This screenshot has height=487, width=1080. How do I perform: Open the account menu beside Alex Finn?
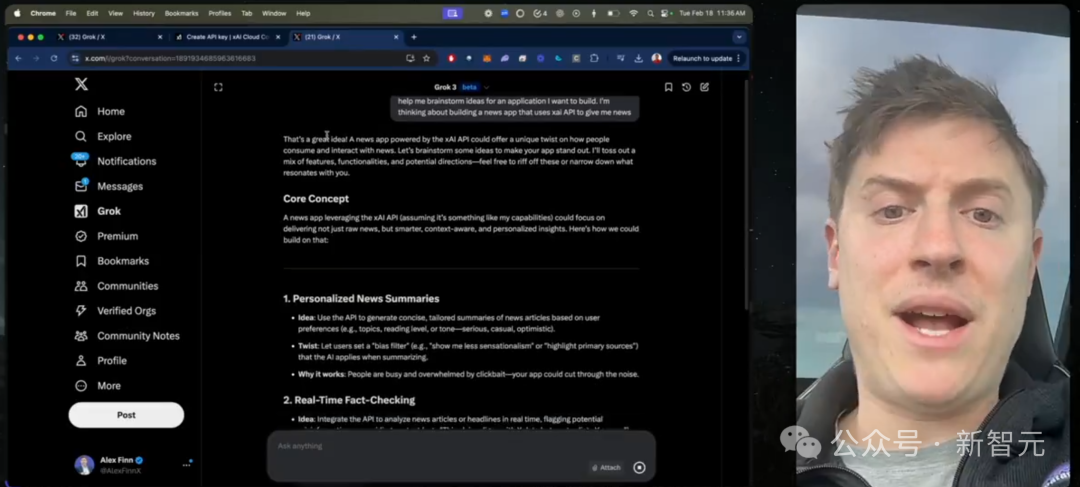point(186,465)
